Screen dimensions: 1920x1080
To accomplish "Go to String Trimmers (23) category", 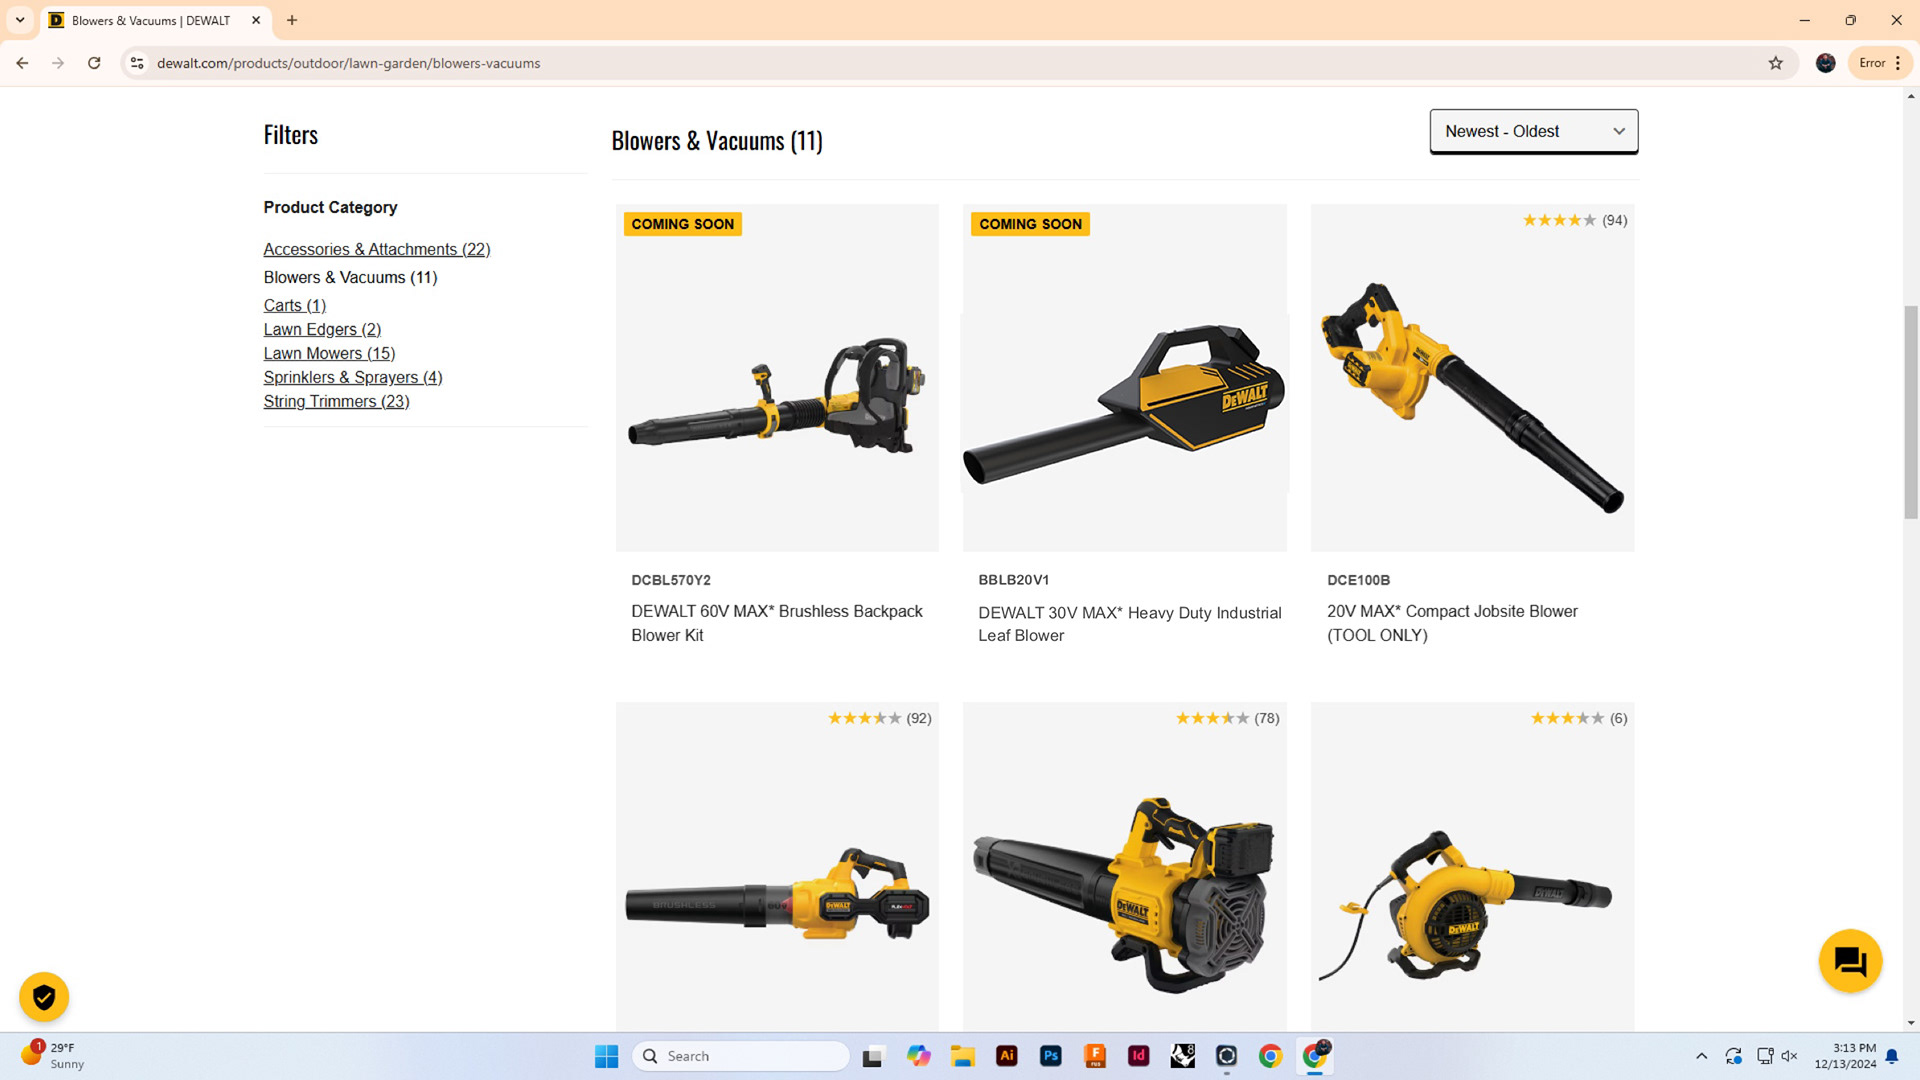I will tap(336, 401).
